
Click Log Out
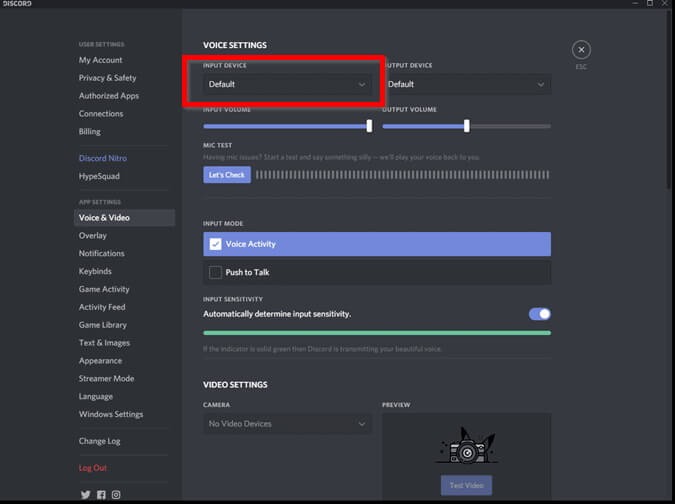click(x=93, y=468)
